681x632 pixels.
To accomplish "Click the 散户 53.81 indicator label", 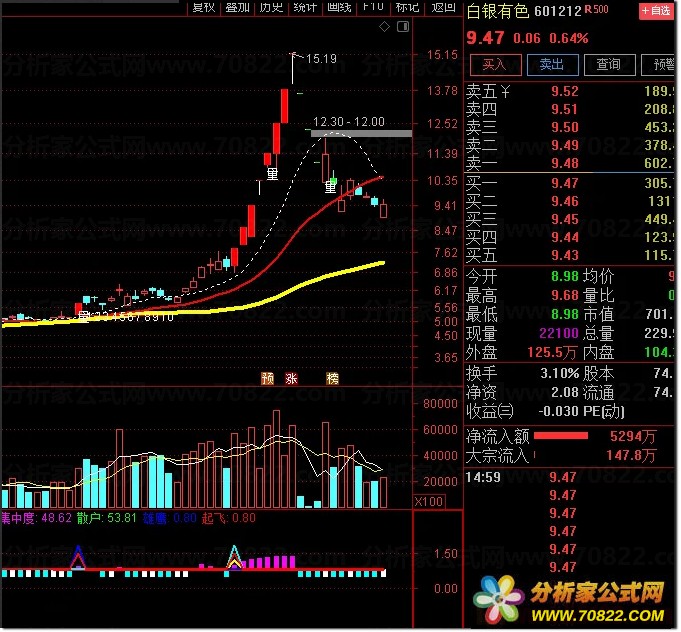I will coord(106,518).
